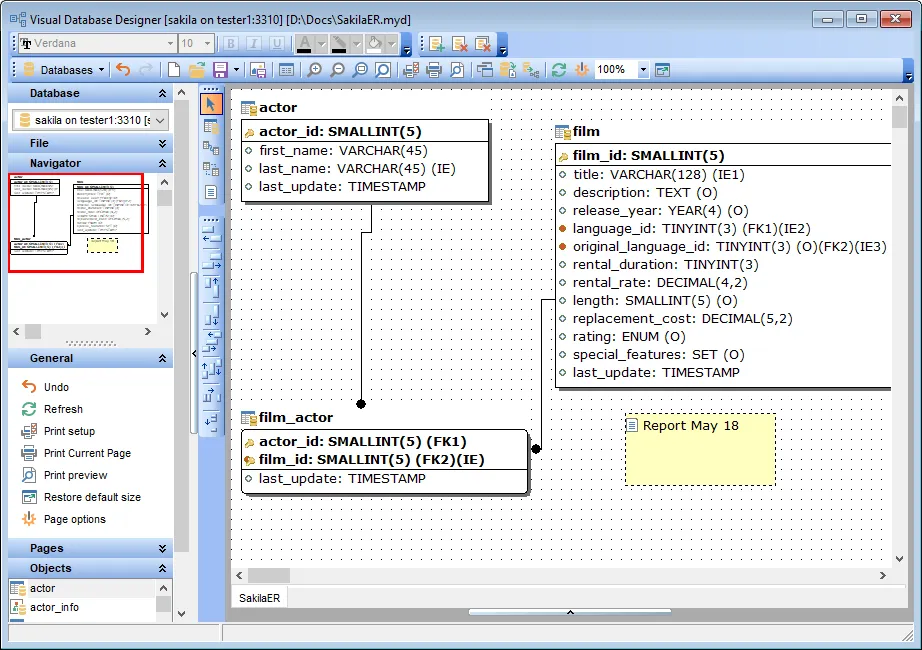
Task: Click the page options gear icon in toolbar
Action: click(582, 70)
